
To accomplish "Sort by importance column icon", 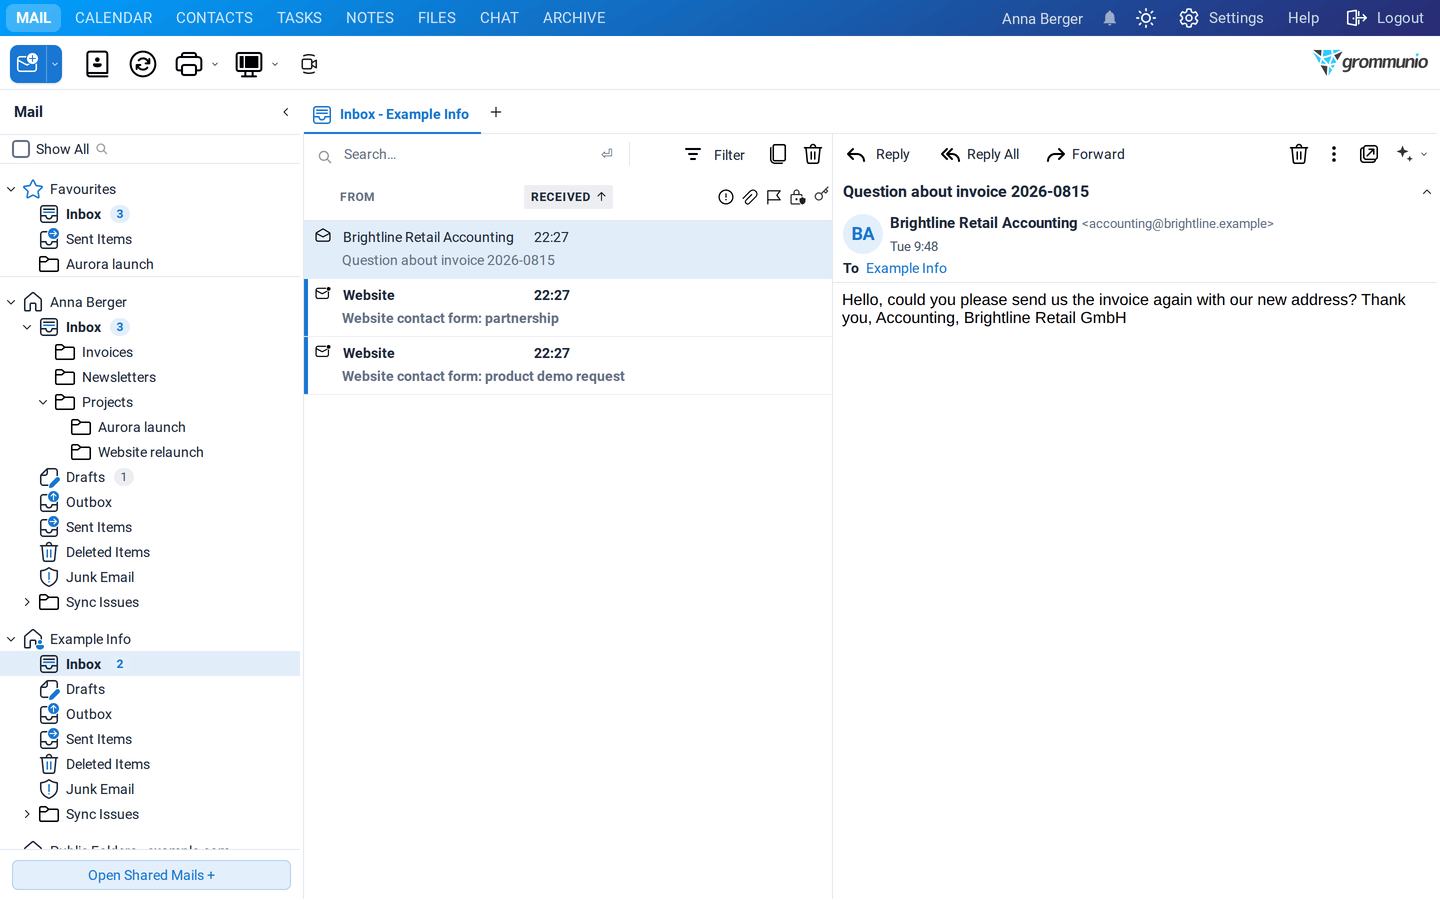I will point(726,197).
